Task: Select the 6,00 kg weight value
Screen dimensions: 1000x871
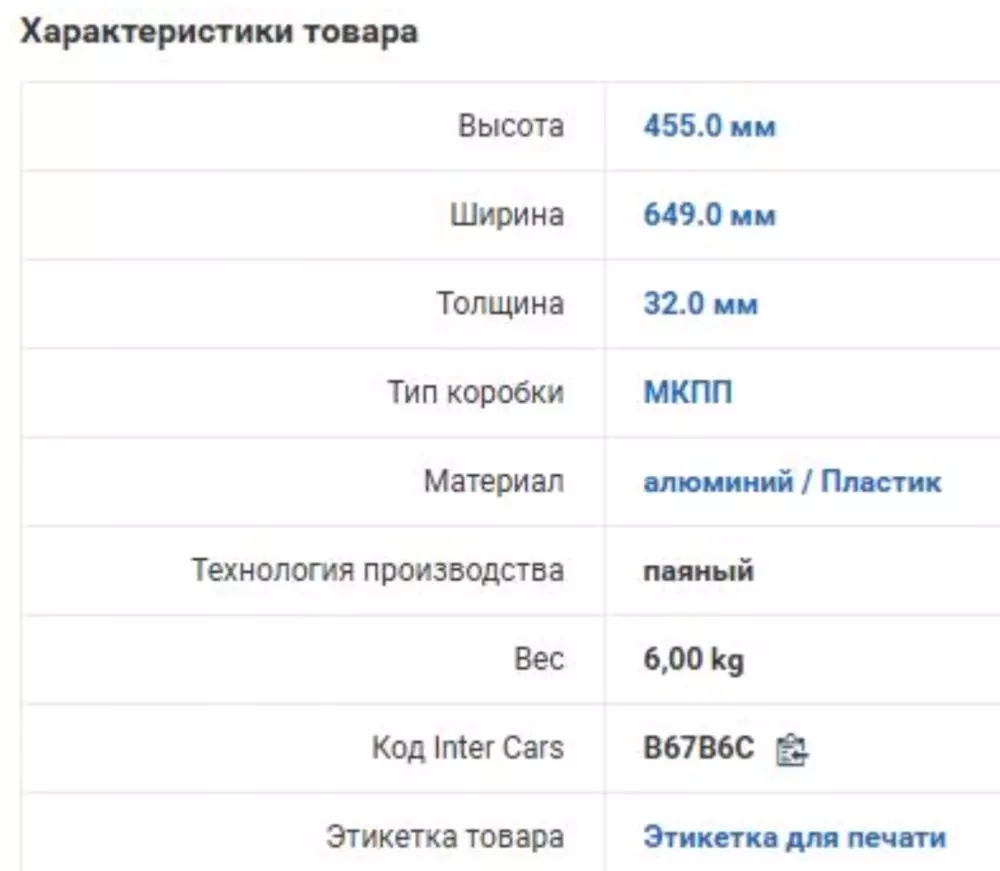Action: (693, 660)
